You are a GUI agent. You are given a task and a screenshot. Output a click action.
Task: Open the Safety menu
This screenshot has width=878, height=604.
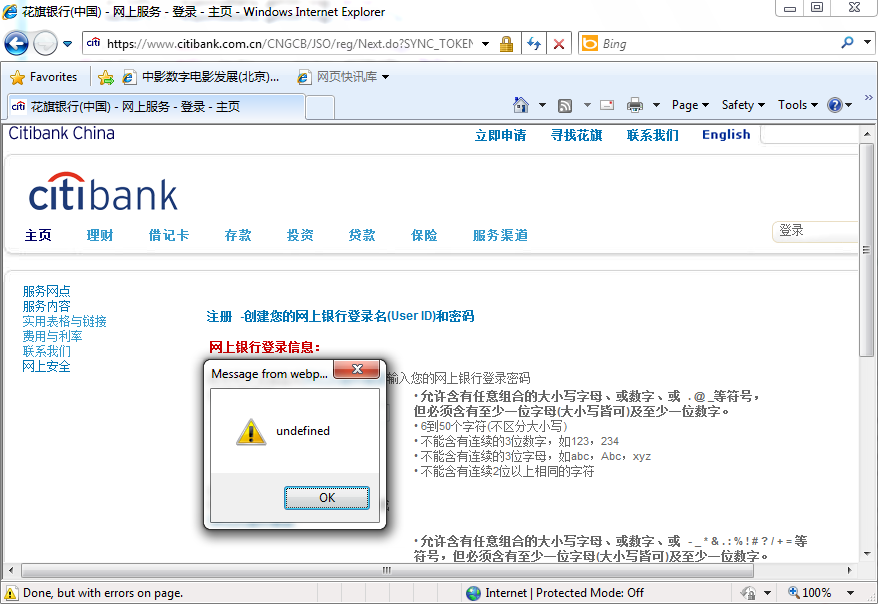point(743,105)
